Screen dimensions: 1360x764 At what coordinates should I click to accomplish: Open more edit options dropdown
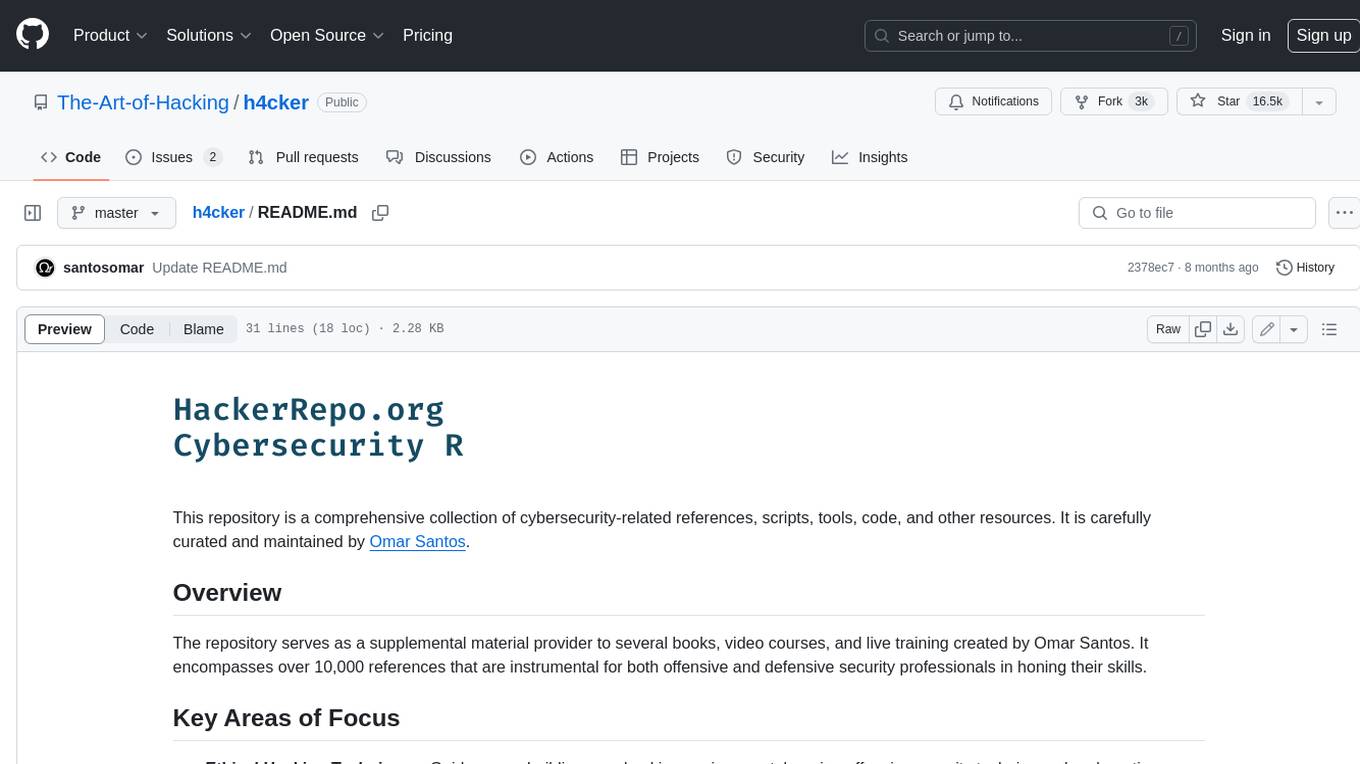1294,329
